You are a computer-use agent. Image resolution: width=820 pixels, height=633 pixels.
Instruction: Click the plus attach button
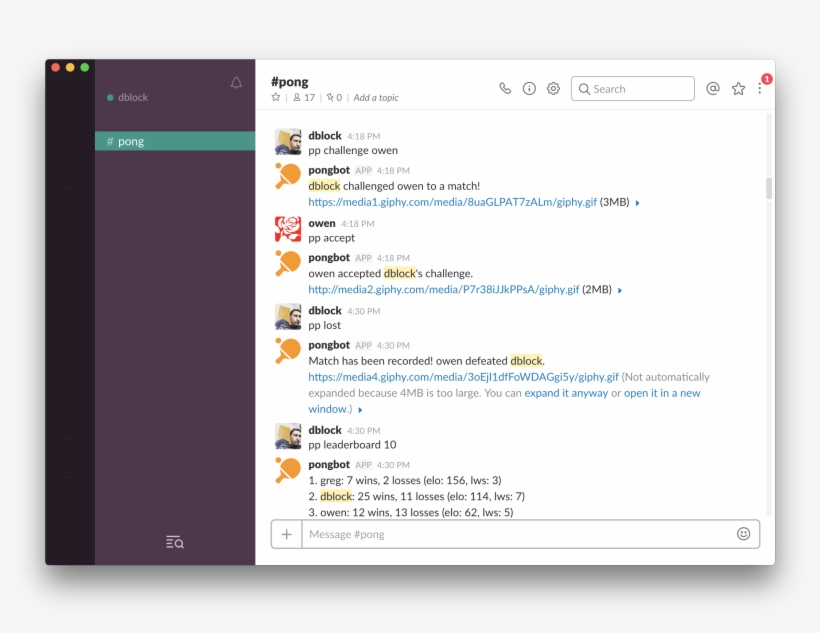click(287, 534)
